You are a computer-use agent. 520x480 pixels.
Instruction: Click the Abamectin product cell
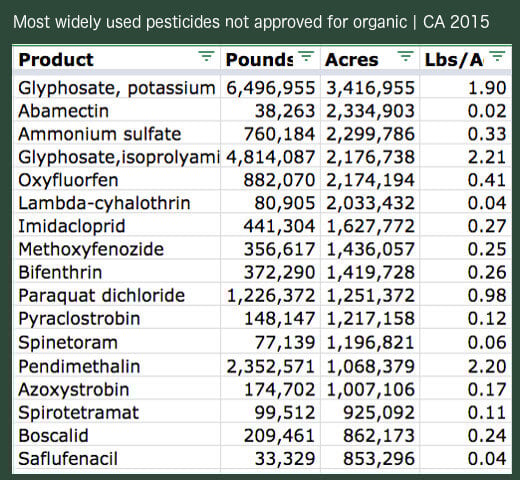117,111
